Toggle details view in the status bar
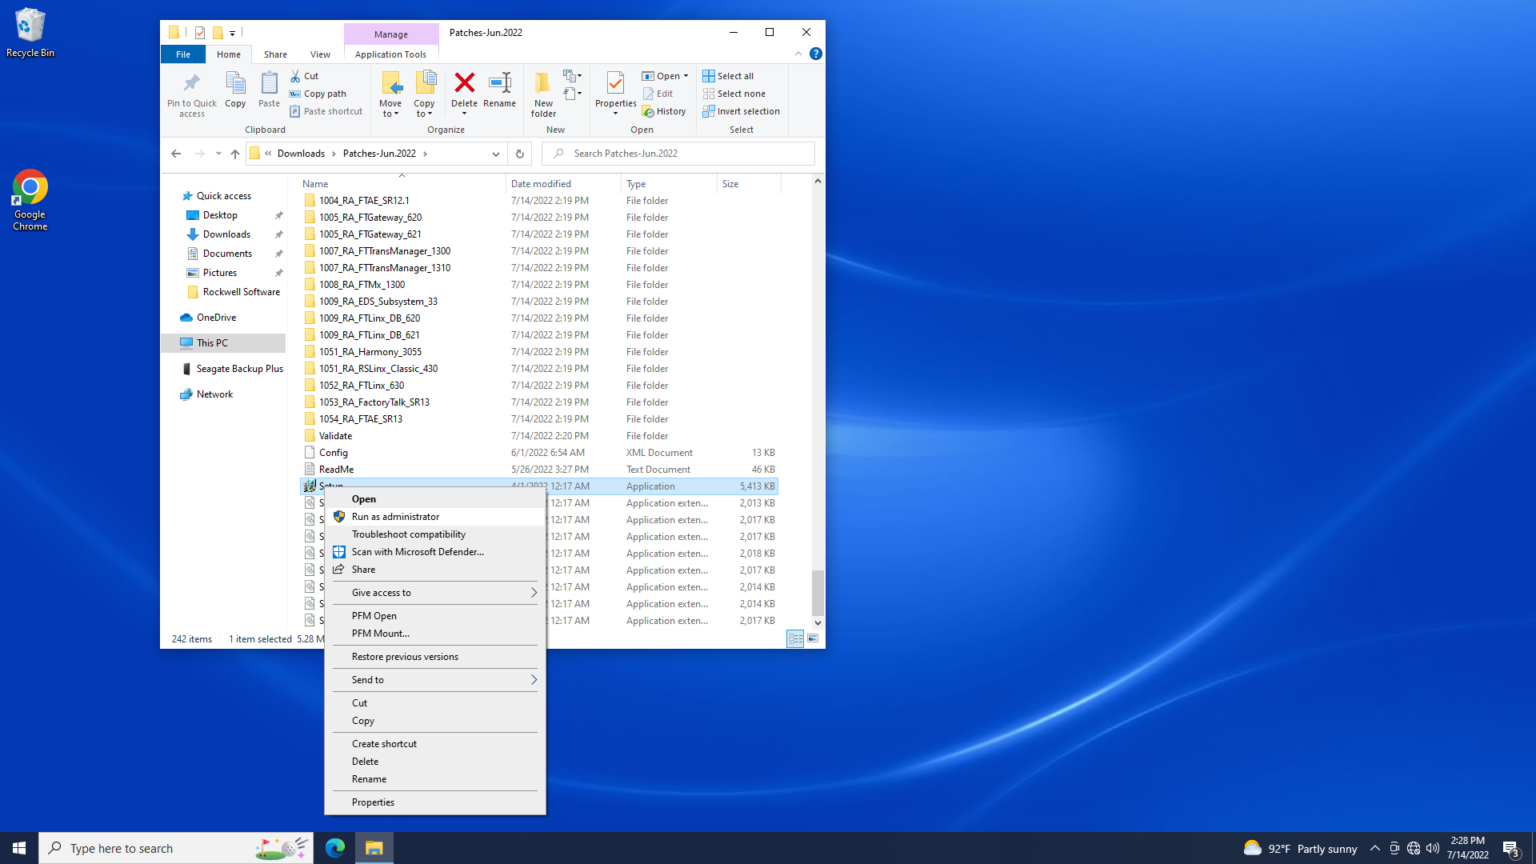Image resolution: width=1536 pixels, height=864 pixels. (x=794, y=638)
